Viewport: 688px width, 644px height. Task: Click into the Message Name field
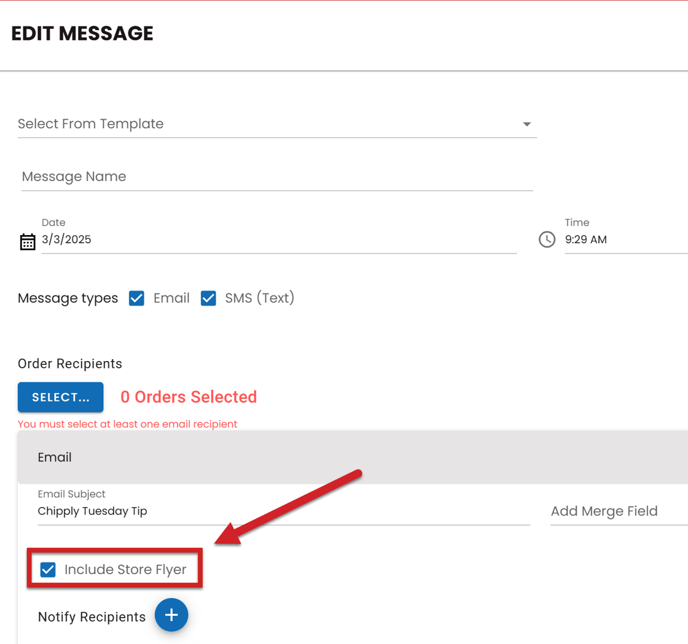pyautogui.click(x=276, y=177)
